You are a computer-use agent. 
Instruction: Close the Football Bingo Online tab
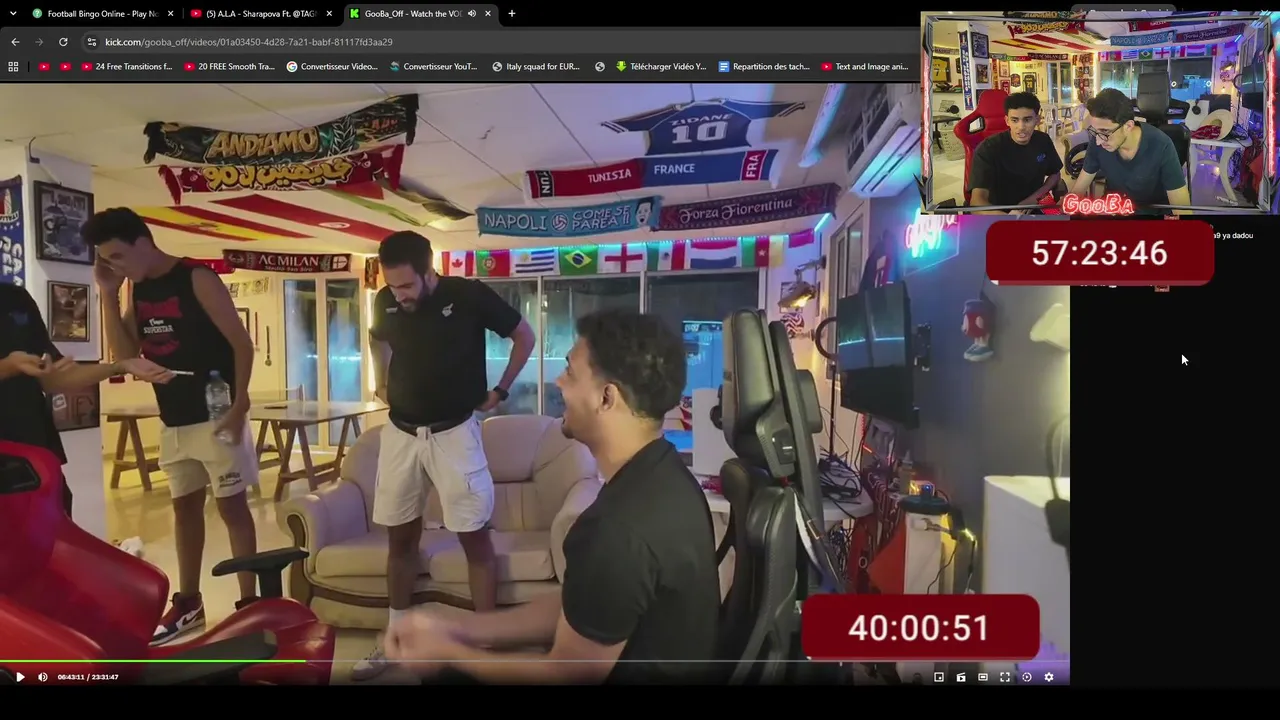171,14
